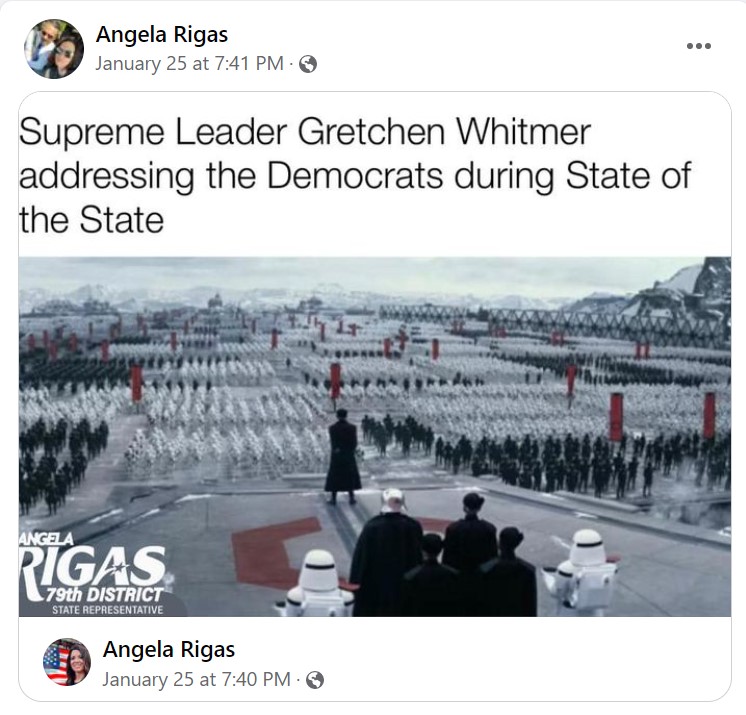746x715 pixels.
Task: Click the lone dark-coated figure facing the troops
Action: [x=343, y=456]
